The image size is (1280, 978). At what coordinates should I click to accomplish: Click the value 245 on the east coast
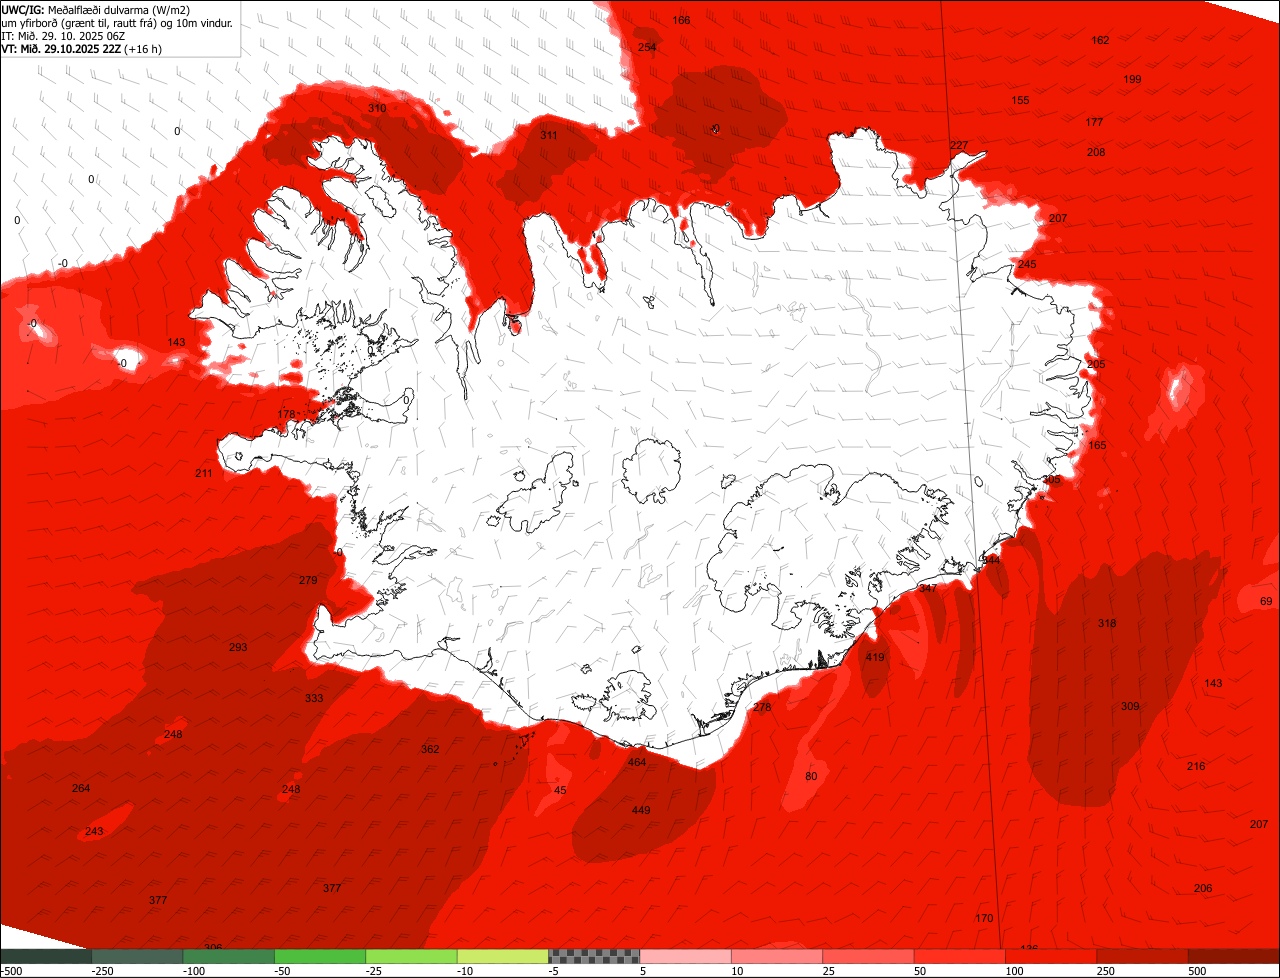click(1027, 264)
